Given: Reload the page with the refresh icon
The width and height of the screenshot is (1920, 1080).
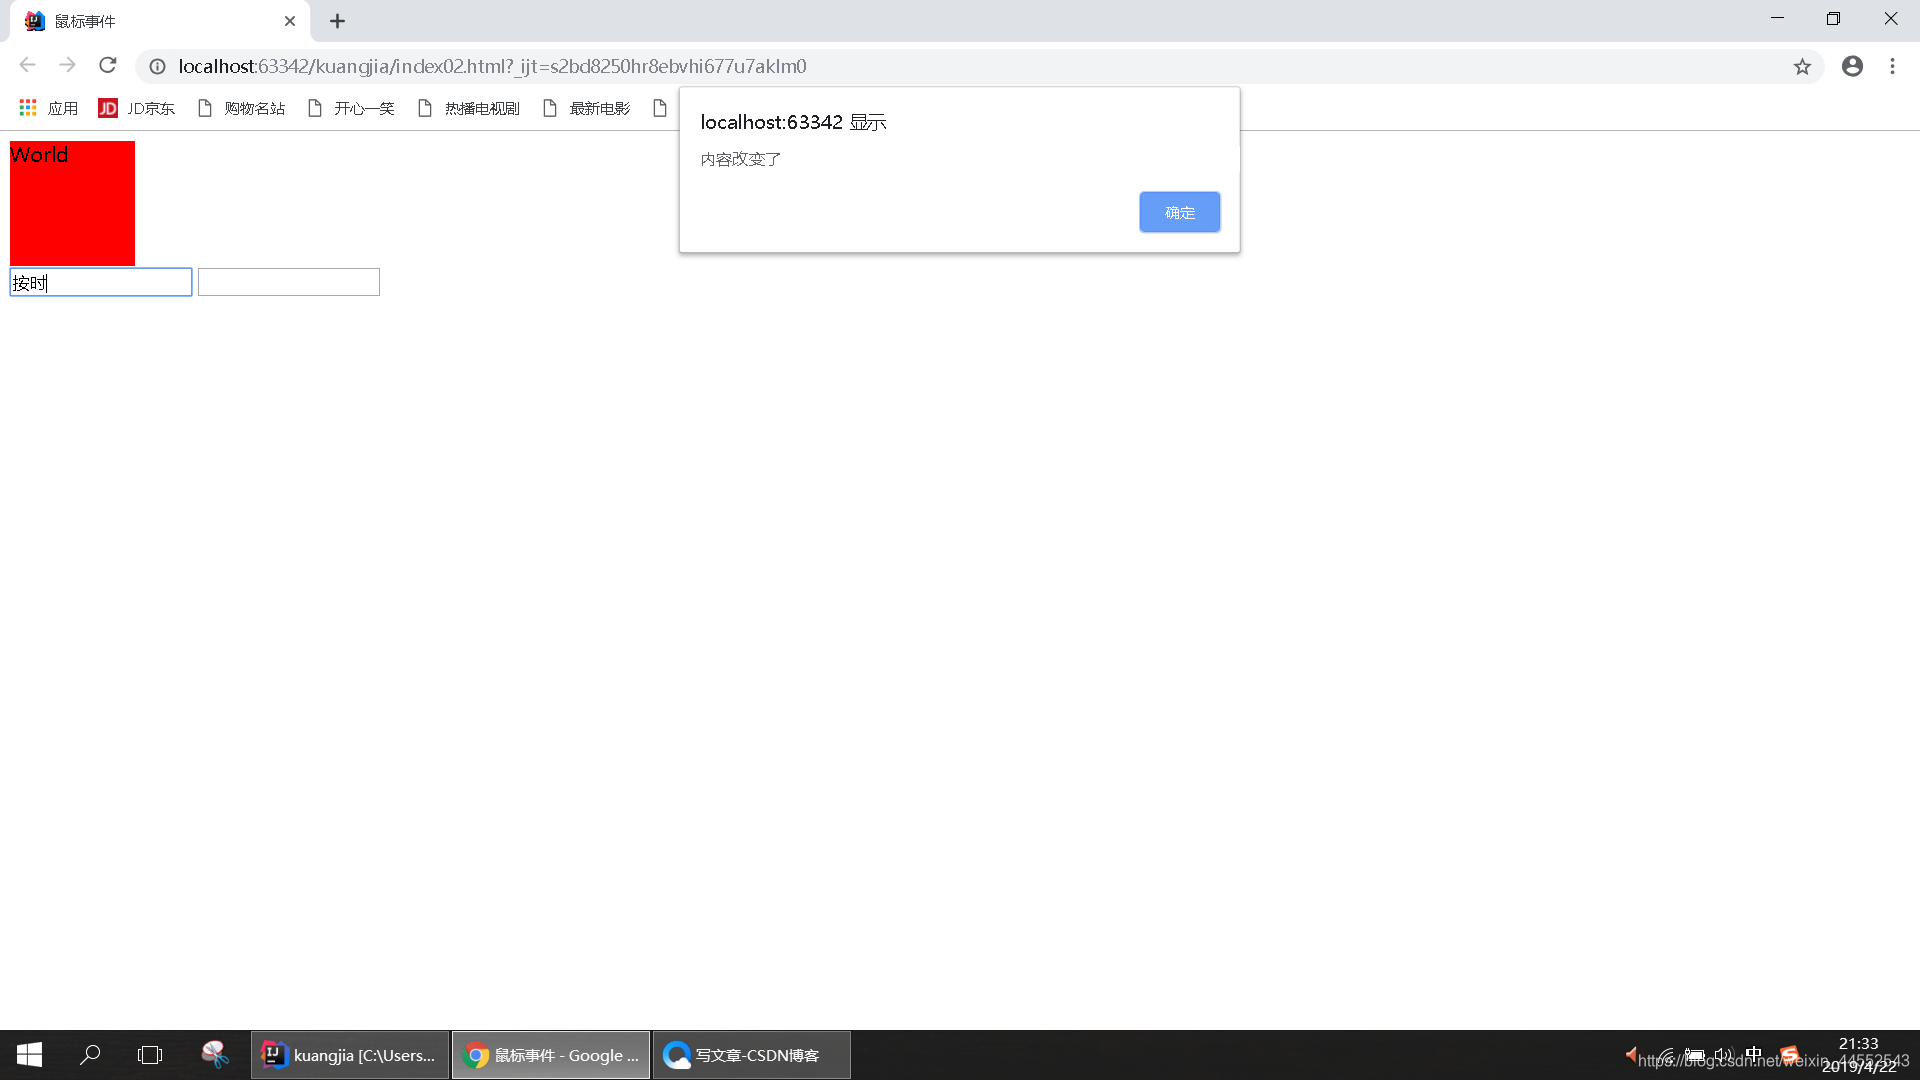Looking at the screenshot, I should point(108,66).
